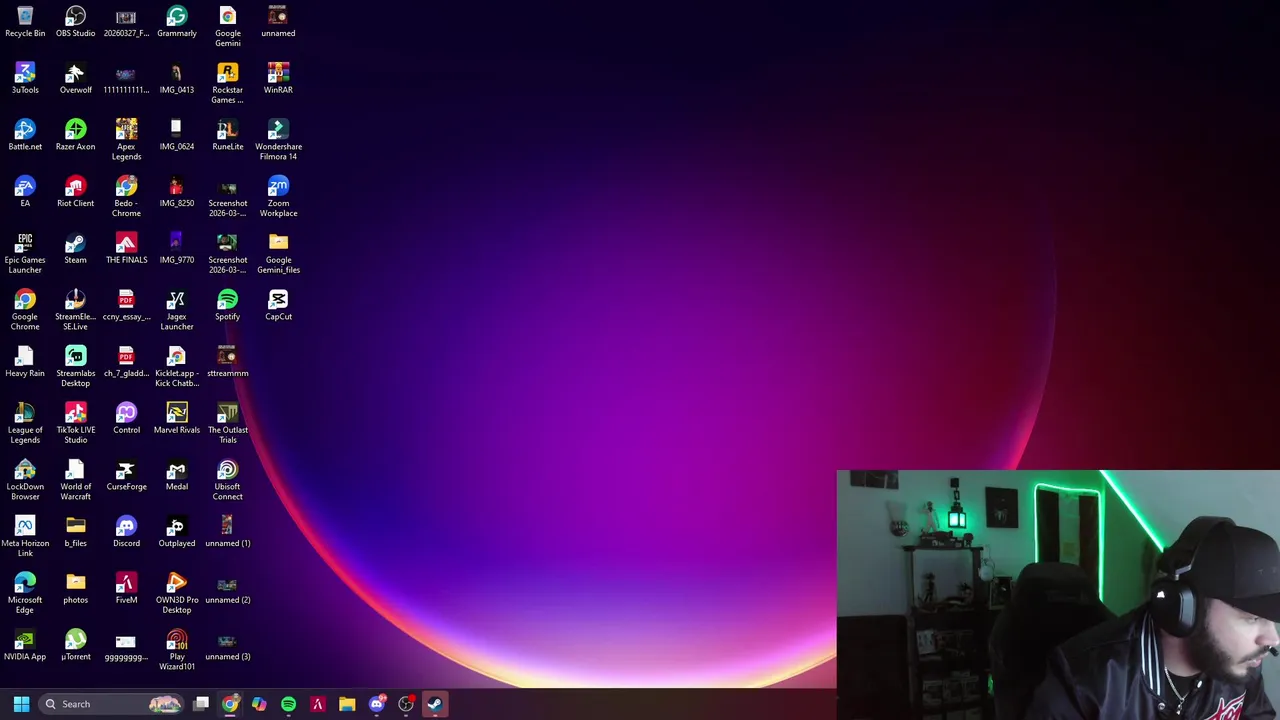Open the Razer Axon desktop shortcut
Screen dimensions: 1280x720
tap(75, 135)
